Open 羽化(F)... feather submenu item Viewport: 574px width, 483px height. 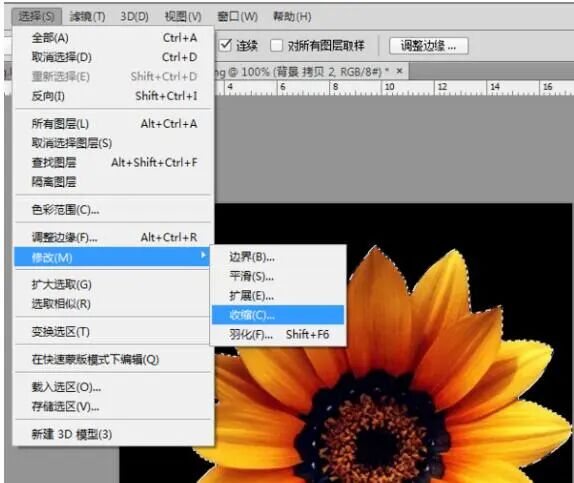(278, 334)
